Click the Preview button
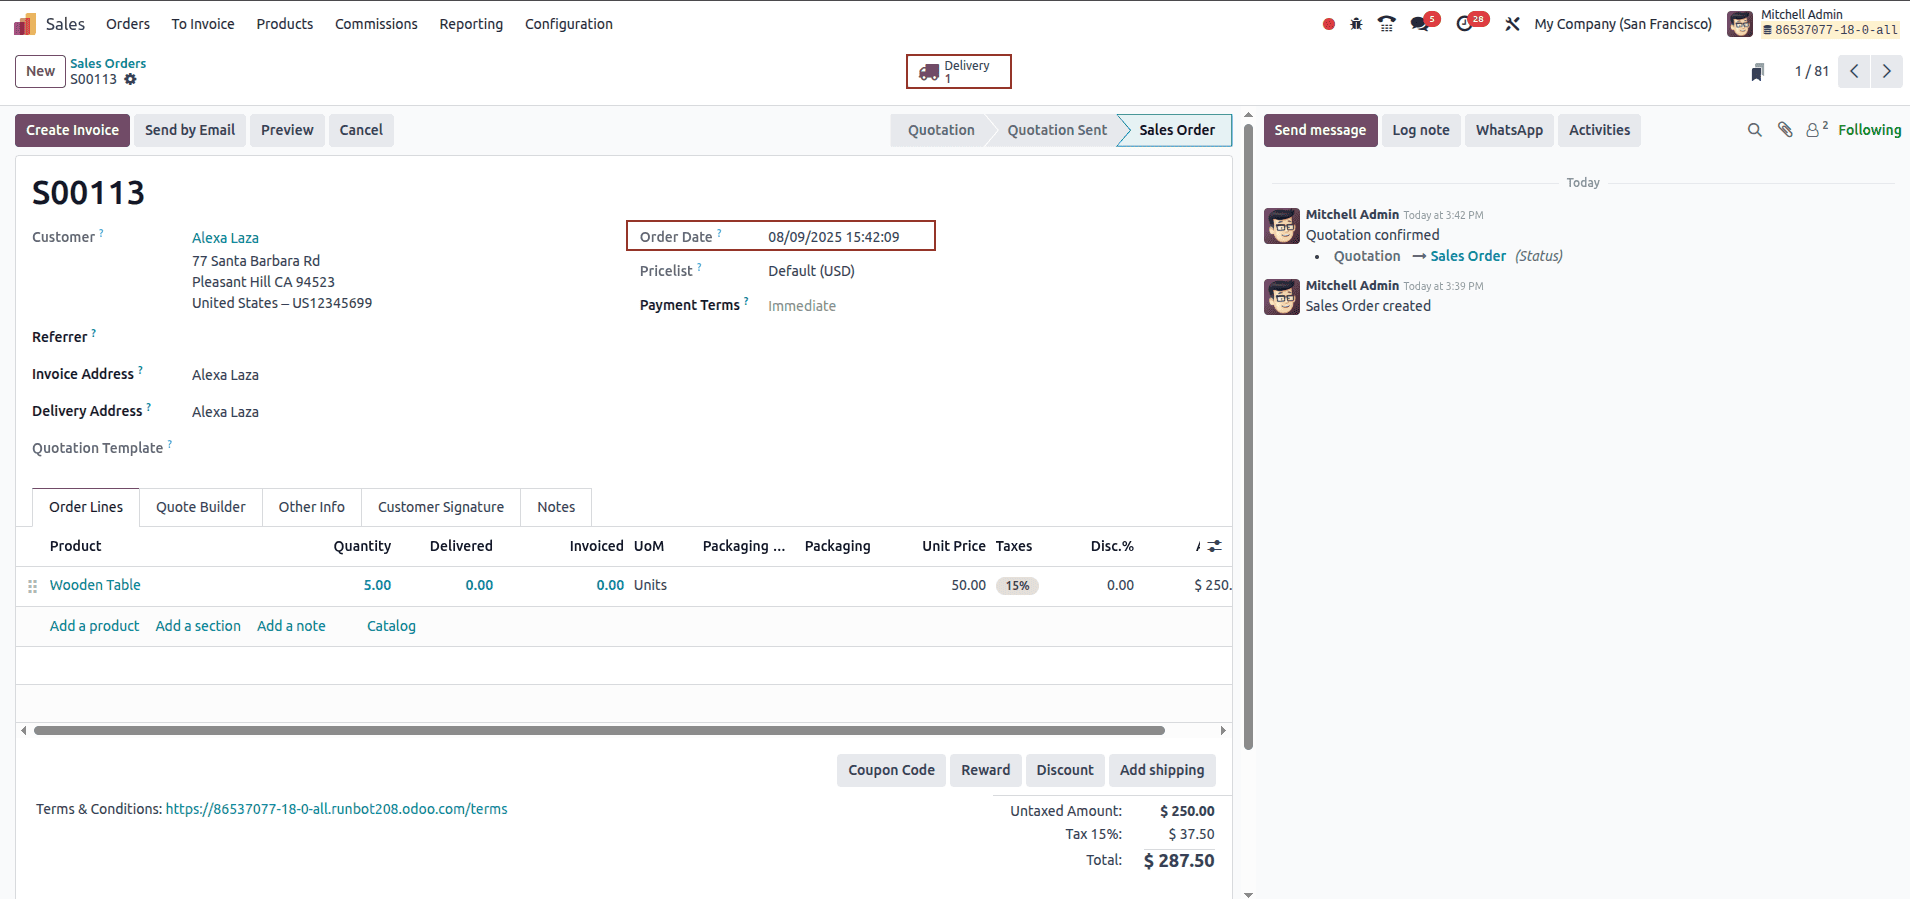The width and height of the screenshot is (1910, 899). click(x=287, y=130)
